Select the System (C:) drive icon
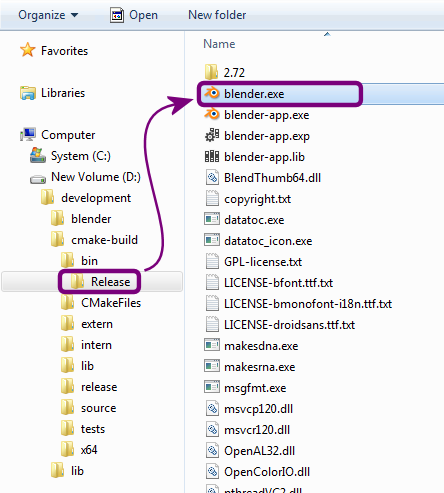 point(38,156)
